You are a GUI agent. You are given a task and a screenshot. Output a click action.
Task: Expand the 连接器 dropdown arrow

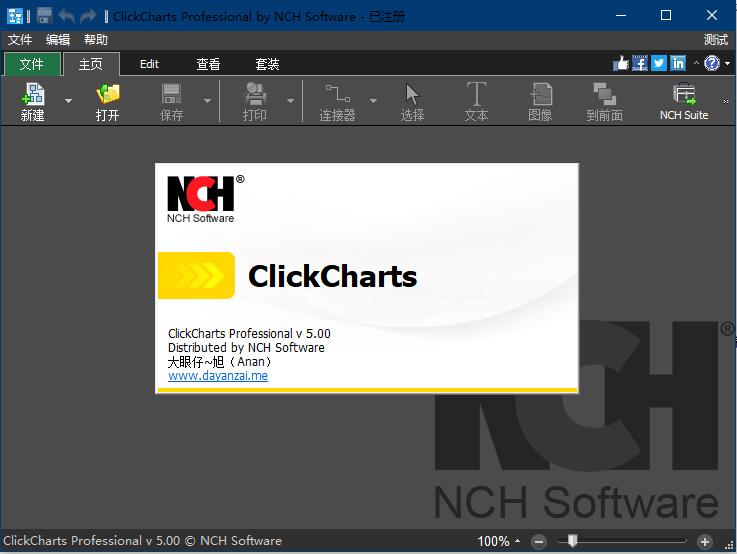(x=373, y=101)
